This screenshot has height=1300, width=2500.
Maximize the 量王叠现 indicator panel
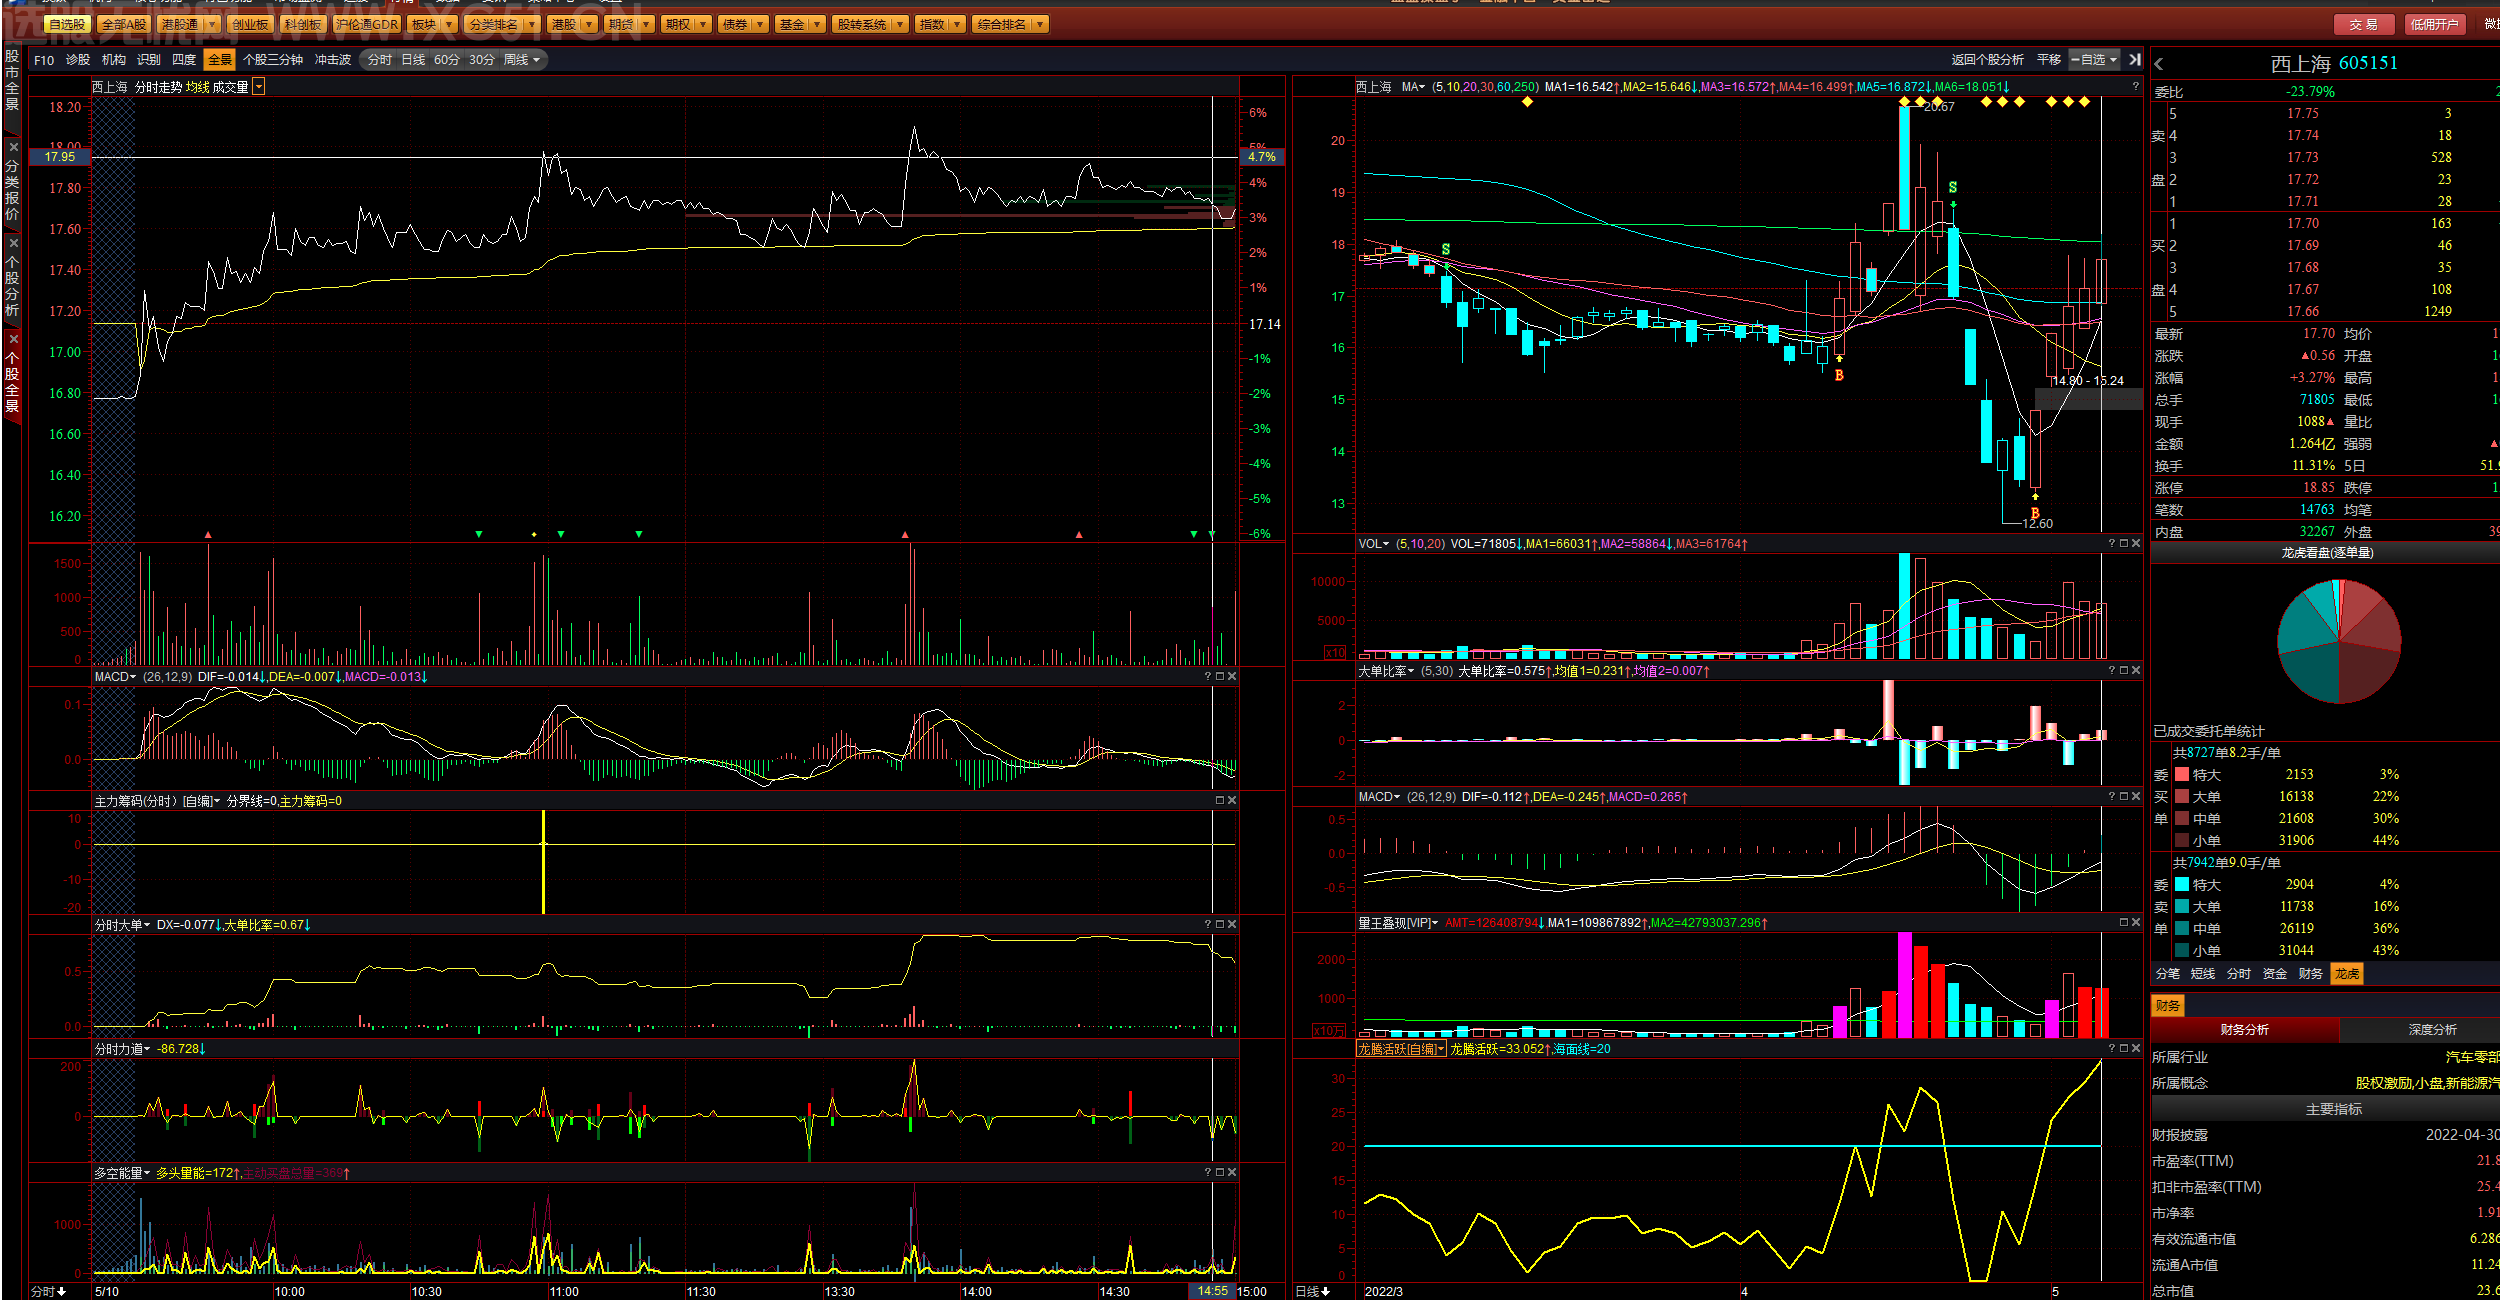2124,923
